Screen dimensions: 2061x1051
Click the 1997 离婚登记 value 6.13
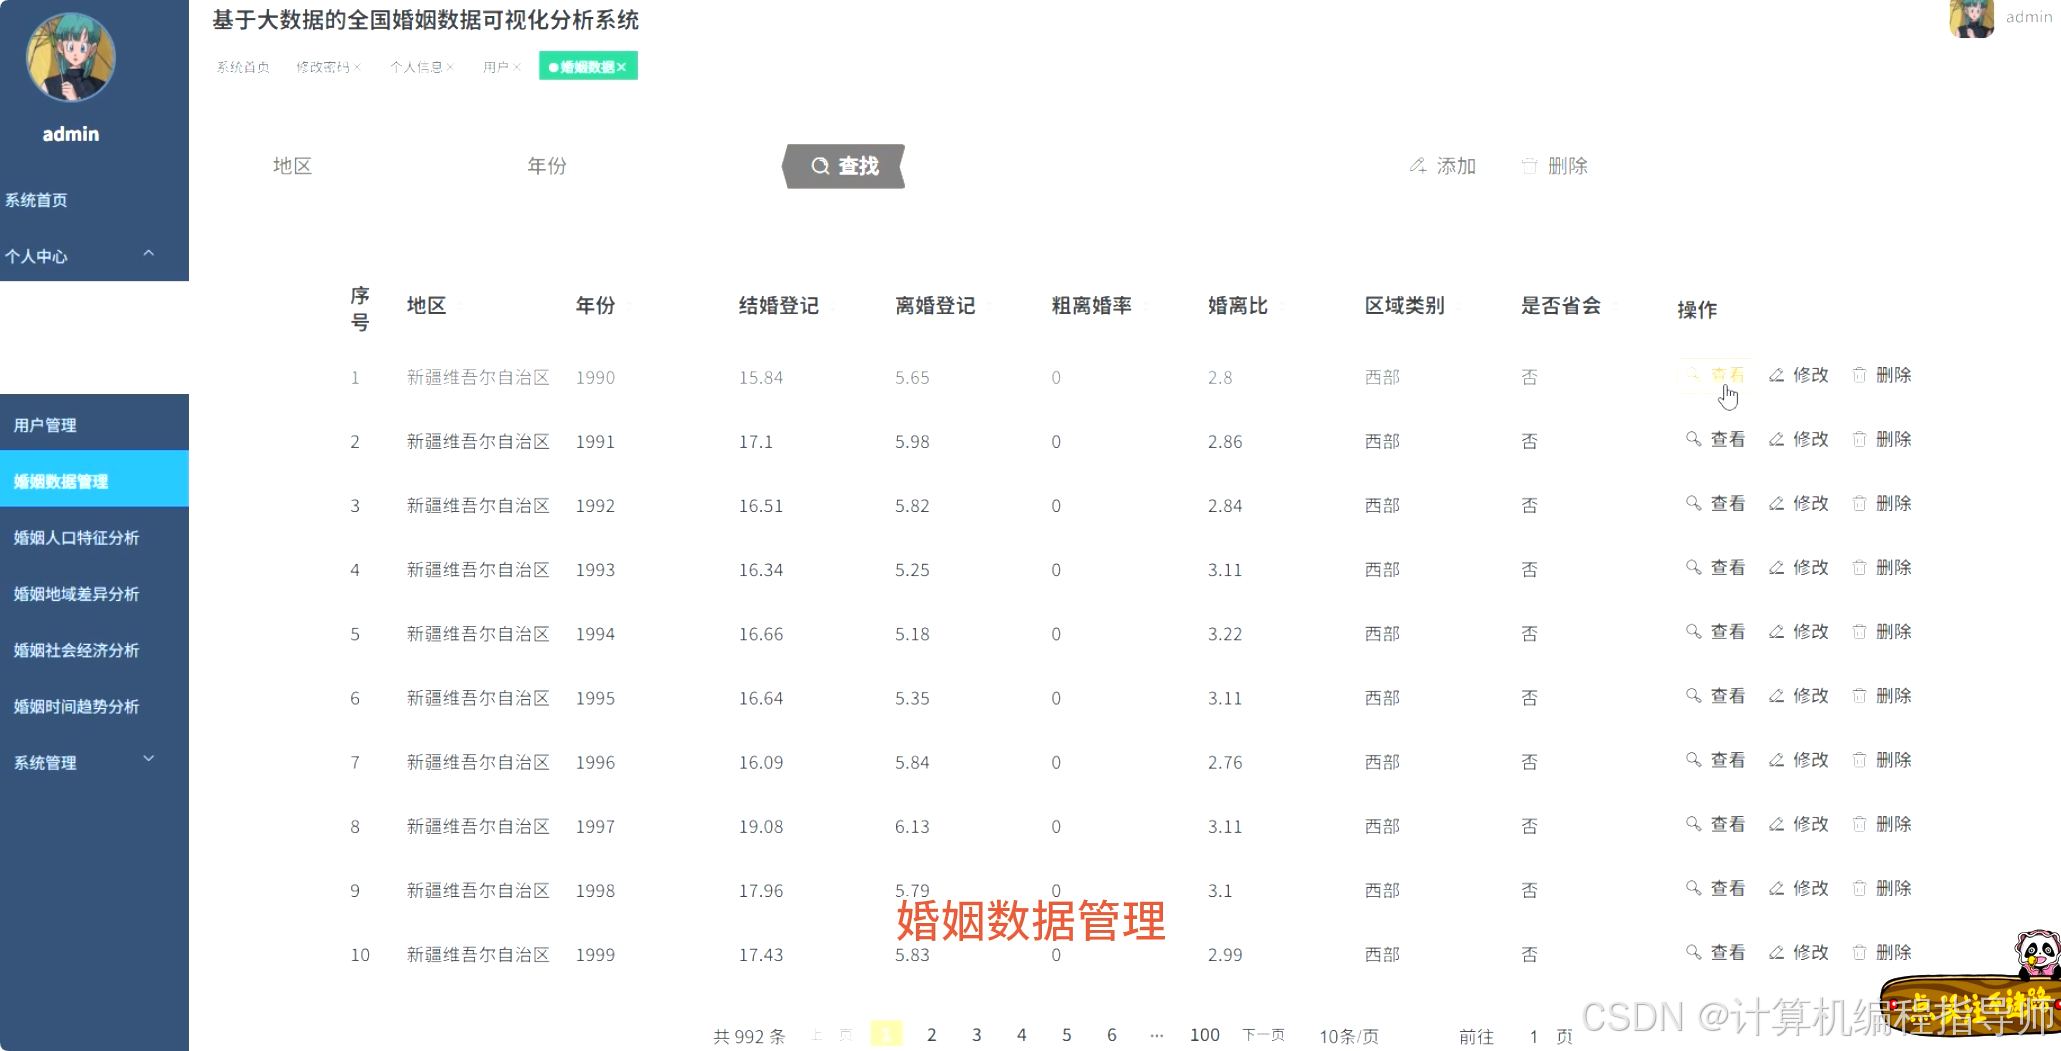[x=912, y=827]
